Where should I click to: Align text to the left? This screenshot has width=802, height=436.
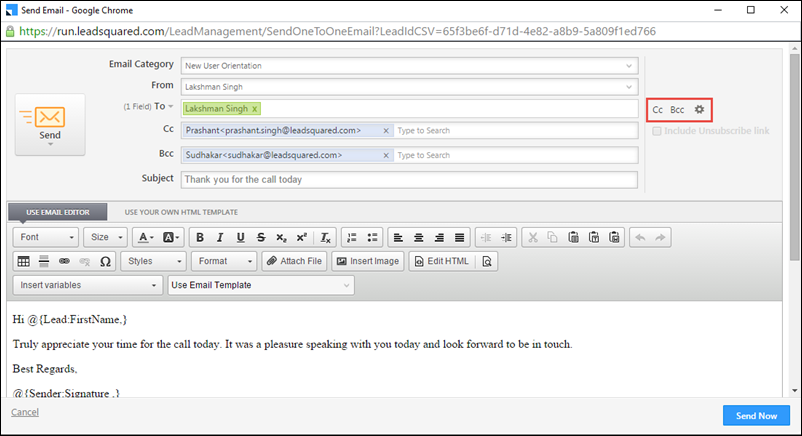tap(398, 237)
